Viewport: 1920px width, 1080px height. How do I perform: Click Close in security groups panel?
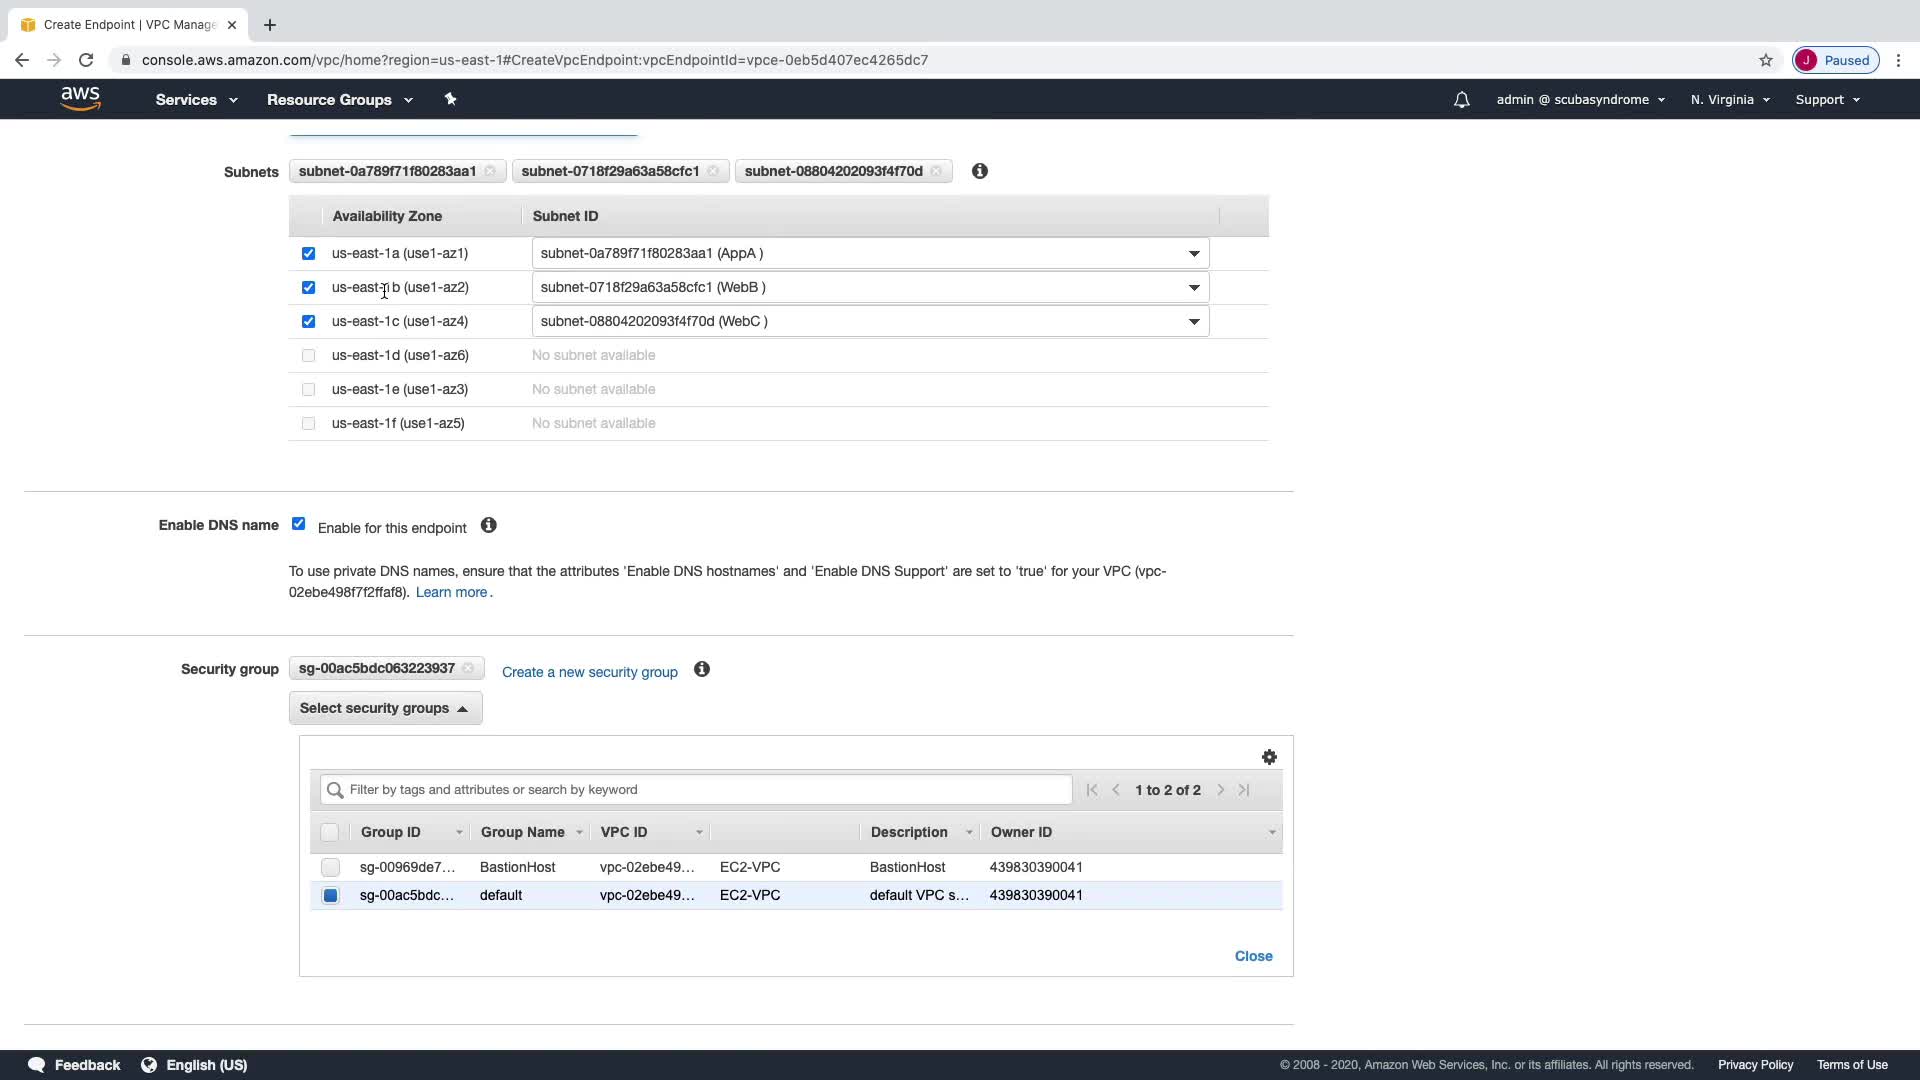coord(1253,956)
